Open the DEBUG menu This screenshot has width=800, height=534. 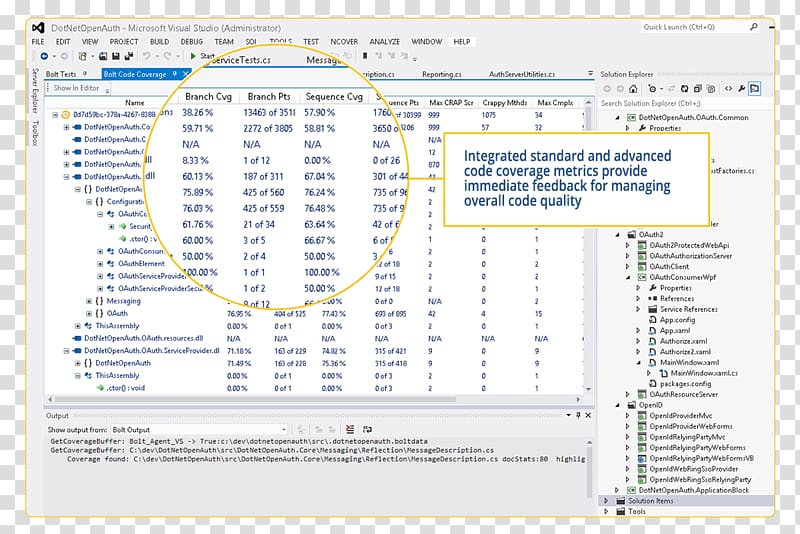(191, 41)
